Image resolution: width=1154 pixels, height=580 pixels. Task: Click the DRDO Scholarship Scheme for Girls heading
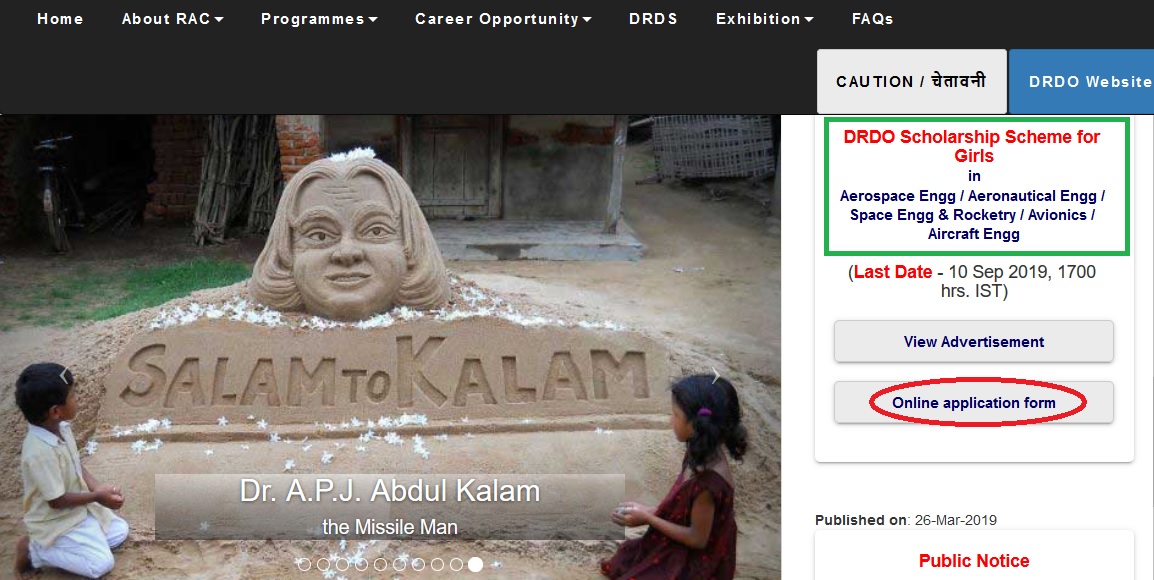tap(972, 146)
